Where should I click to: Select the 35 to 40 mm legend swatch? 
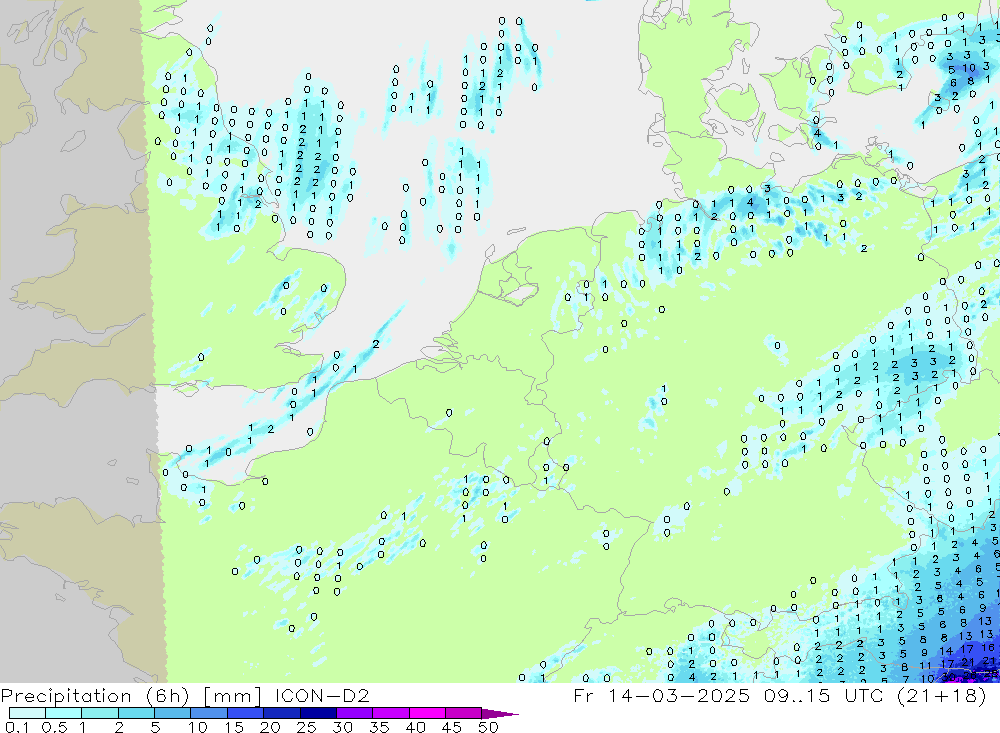(x=390, y=713)
